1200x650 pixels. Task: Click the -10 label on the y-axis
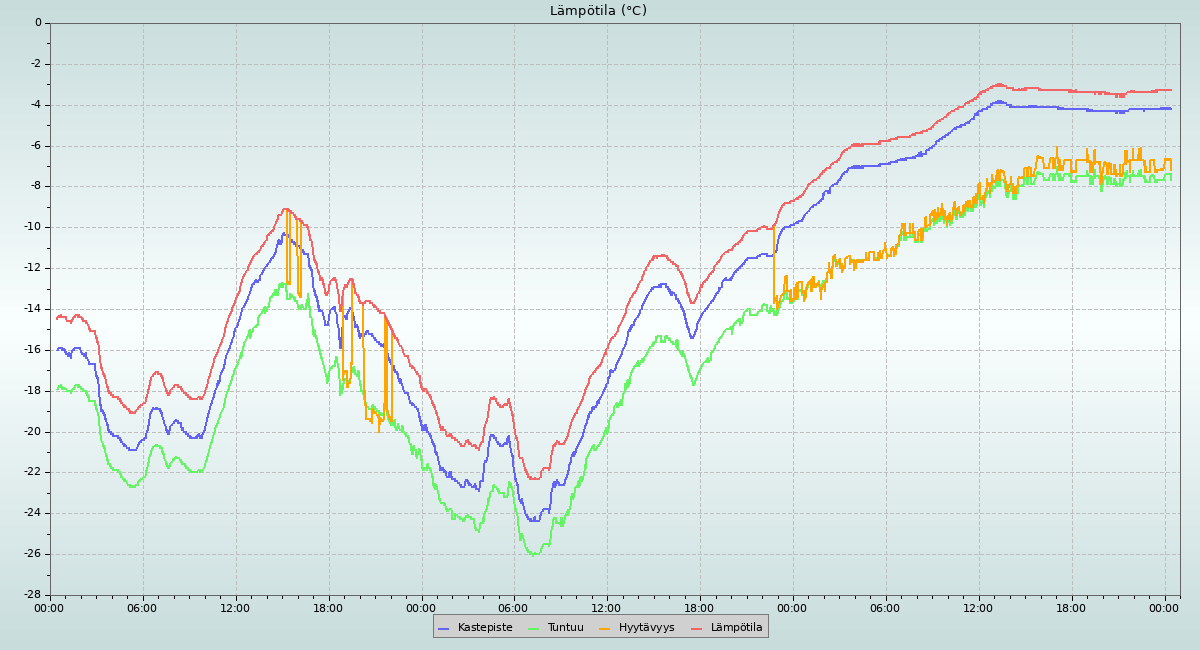tap(33, 227)
